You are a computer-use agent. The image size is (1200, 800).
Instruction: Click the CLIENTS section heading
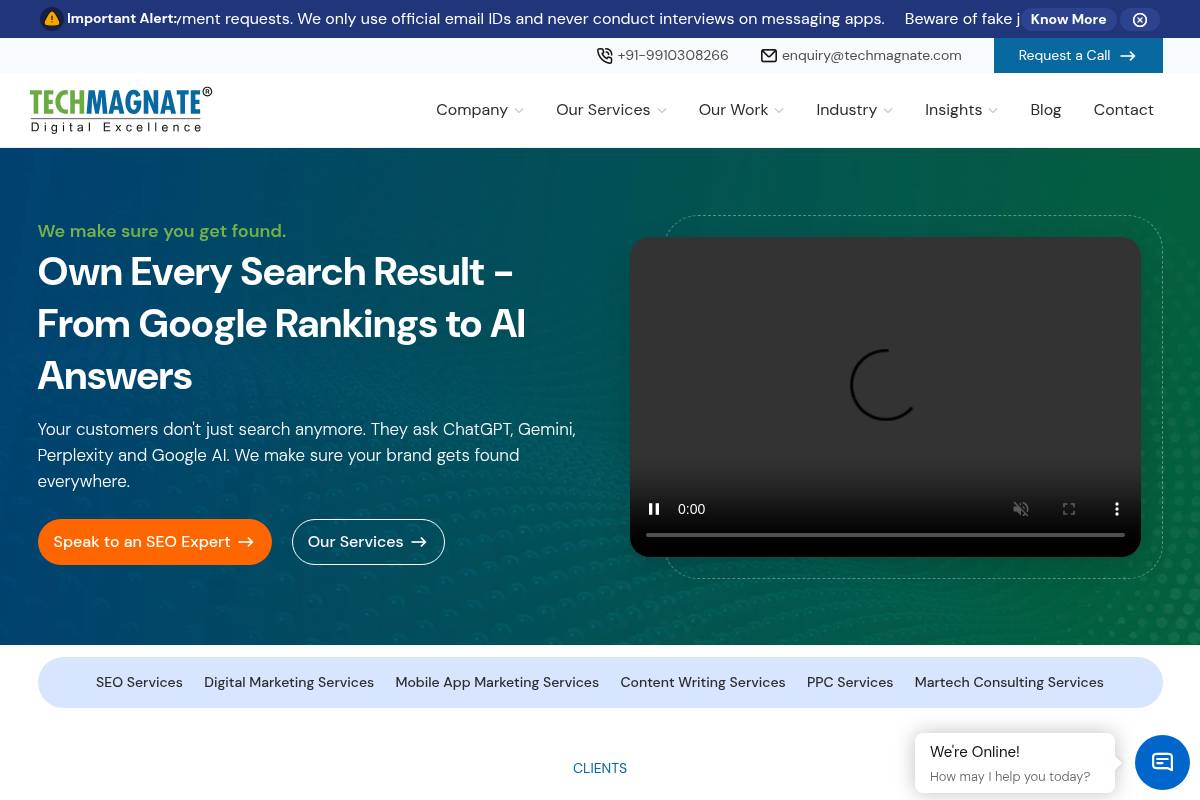tap(600, 768)
